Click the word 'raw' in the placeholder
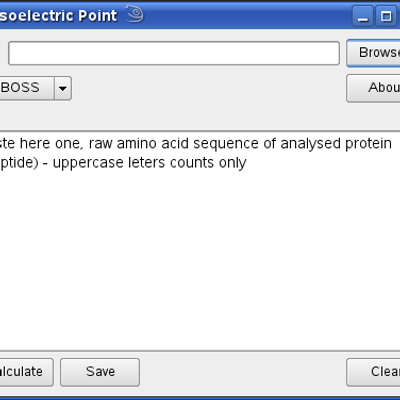Image resolution: width=400 pixels, height=400 pixels. click(101, 144)
